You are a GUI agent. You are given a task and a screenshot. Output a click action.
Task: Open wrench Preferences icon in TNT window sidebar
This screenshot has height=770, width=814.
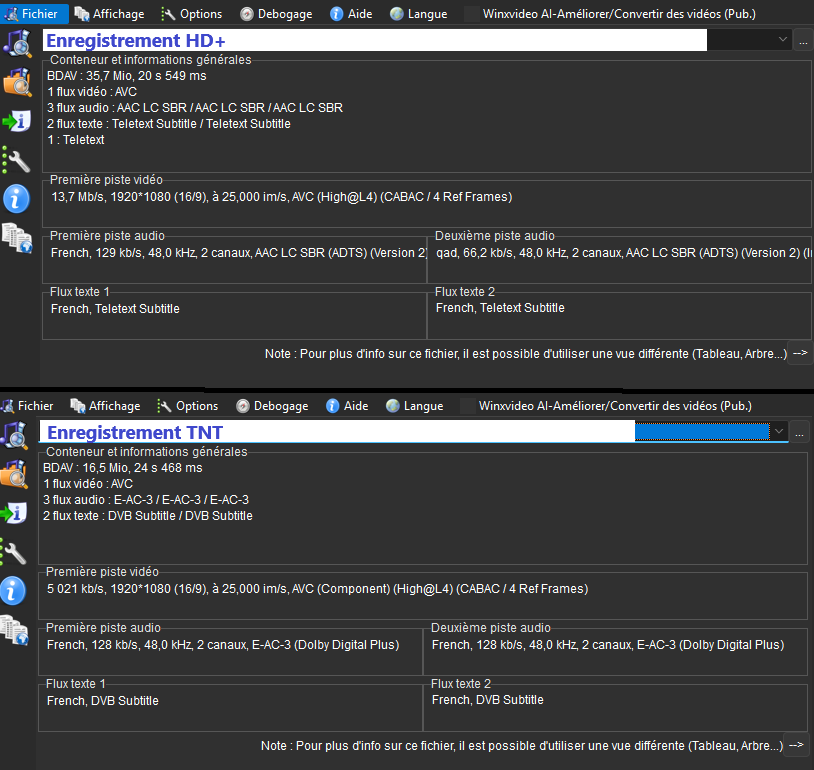pyautogui.click(x=13, y=552)
